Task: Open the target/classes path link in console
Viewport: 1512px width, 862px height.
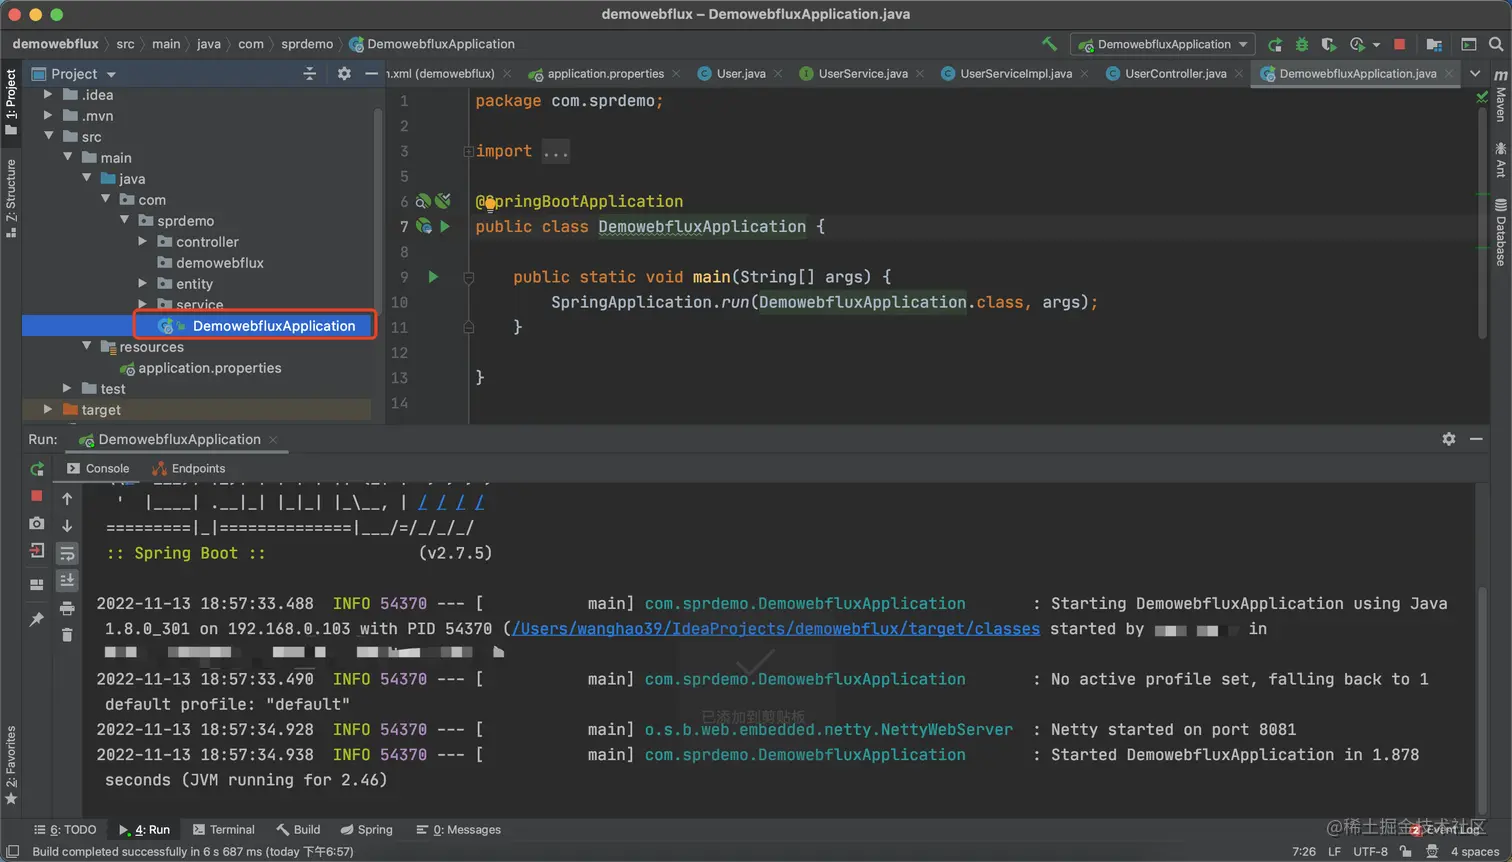Action: pyautogui.click(x=776, y=629)
